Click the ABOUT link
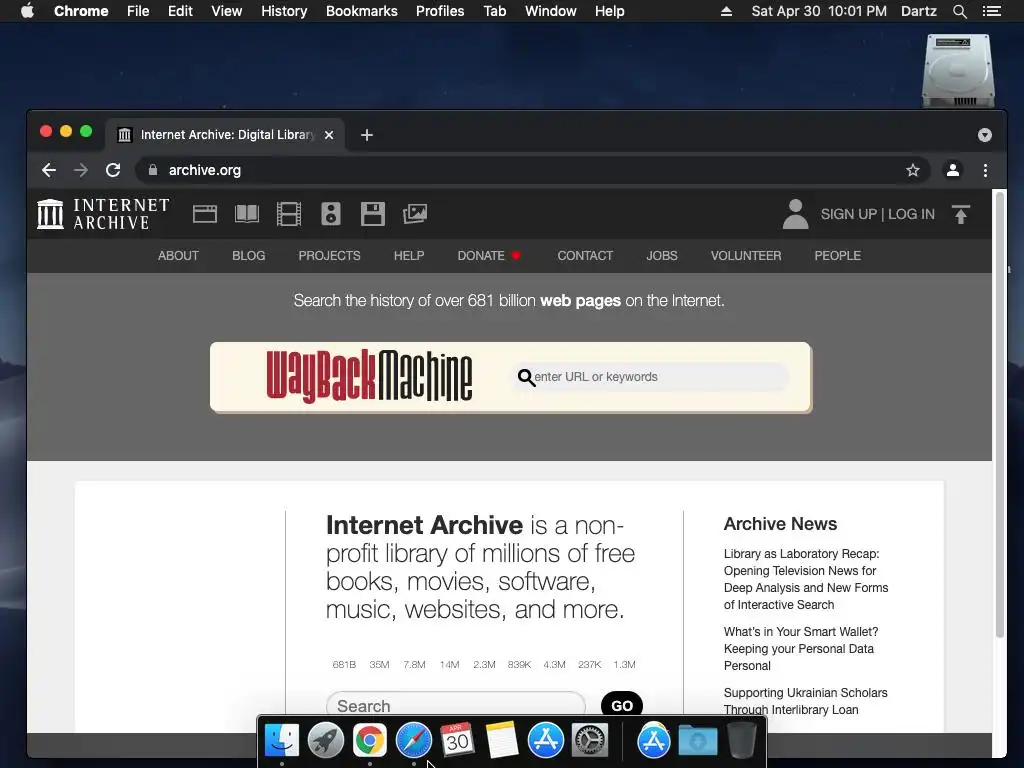 [x=178, y=256]
